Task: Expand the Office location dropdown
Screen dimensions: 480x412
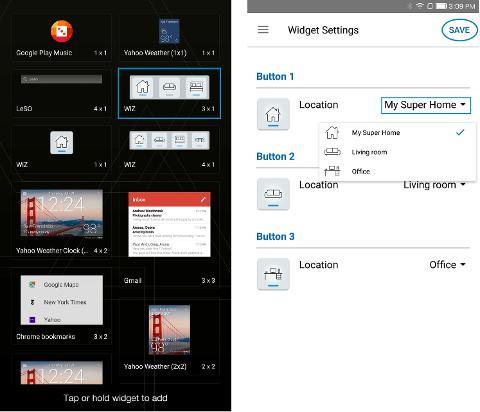Action: coord(447,265)
